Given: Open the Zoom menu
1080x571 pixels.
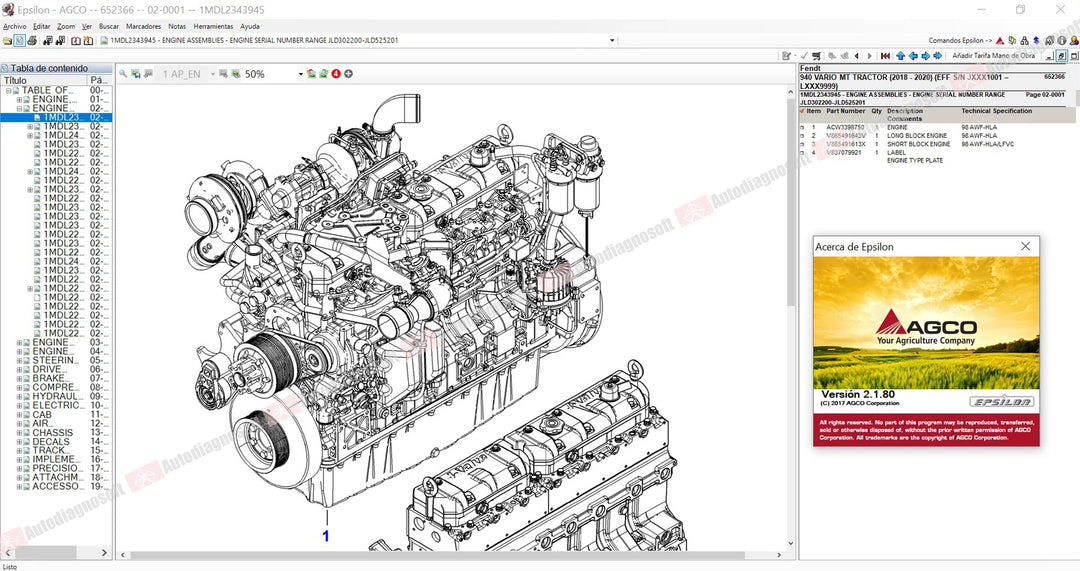Looking at the screenshot, I should coord(66,26).
